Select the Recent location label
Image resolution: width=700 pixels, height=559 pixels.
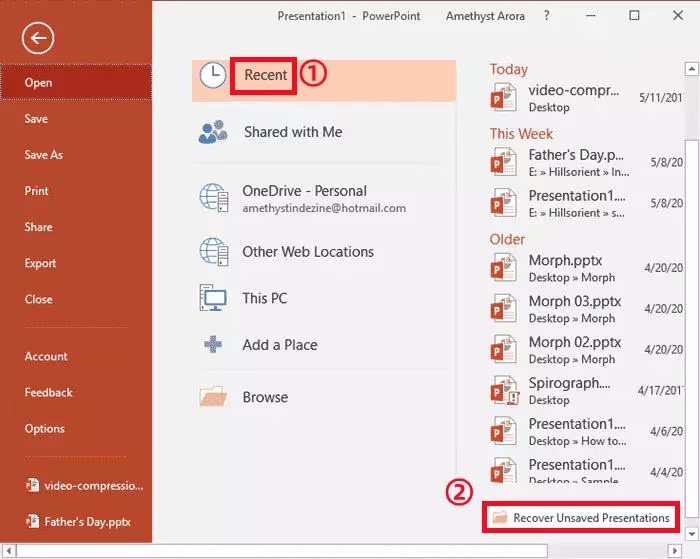coord(265,75)
